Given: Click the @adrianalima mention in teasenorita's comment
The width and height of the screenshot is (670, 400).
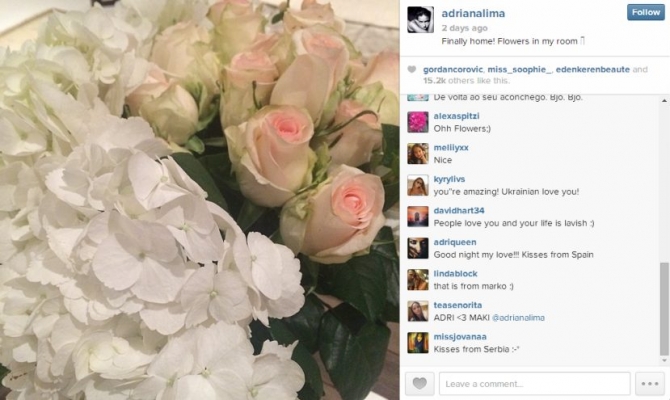Looking at the screenshot, I should tap(518, 318).
